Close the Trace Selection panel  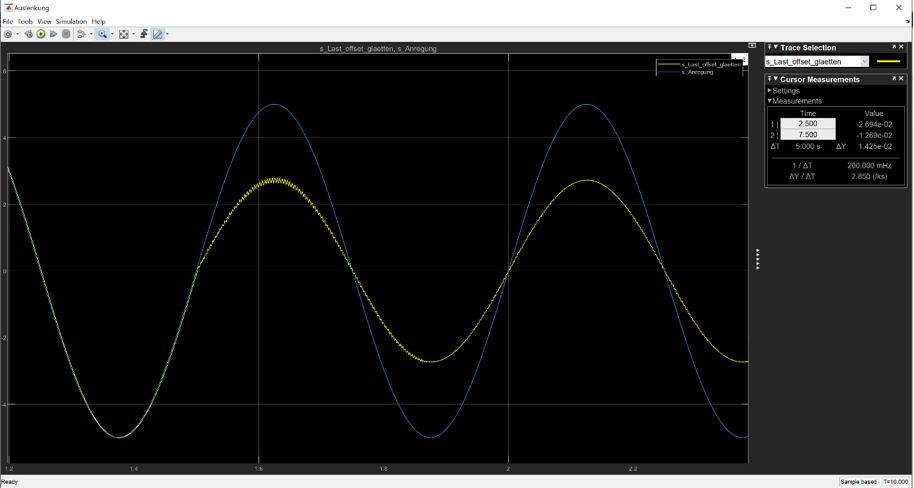coord(902,47)
